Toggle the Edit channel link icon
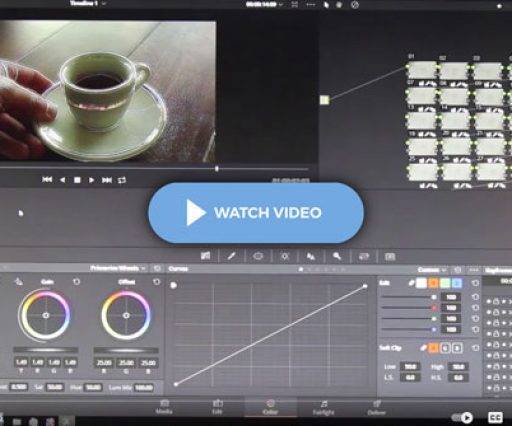This screenshot has height=426, width=512. tap(412, 283)
